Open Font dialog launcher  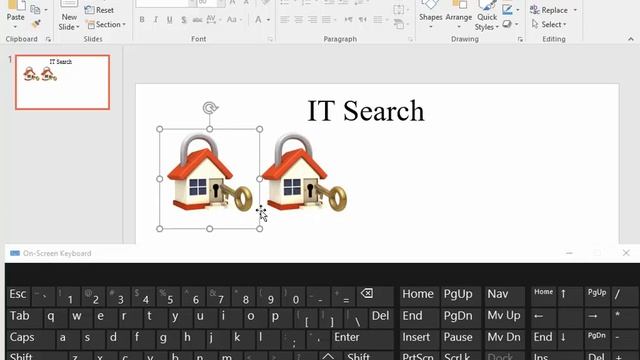coord(270,39)
